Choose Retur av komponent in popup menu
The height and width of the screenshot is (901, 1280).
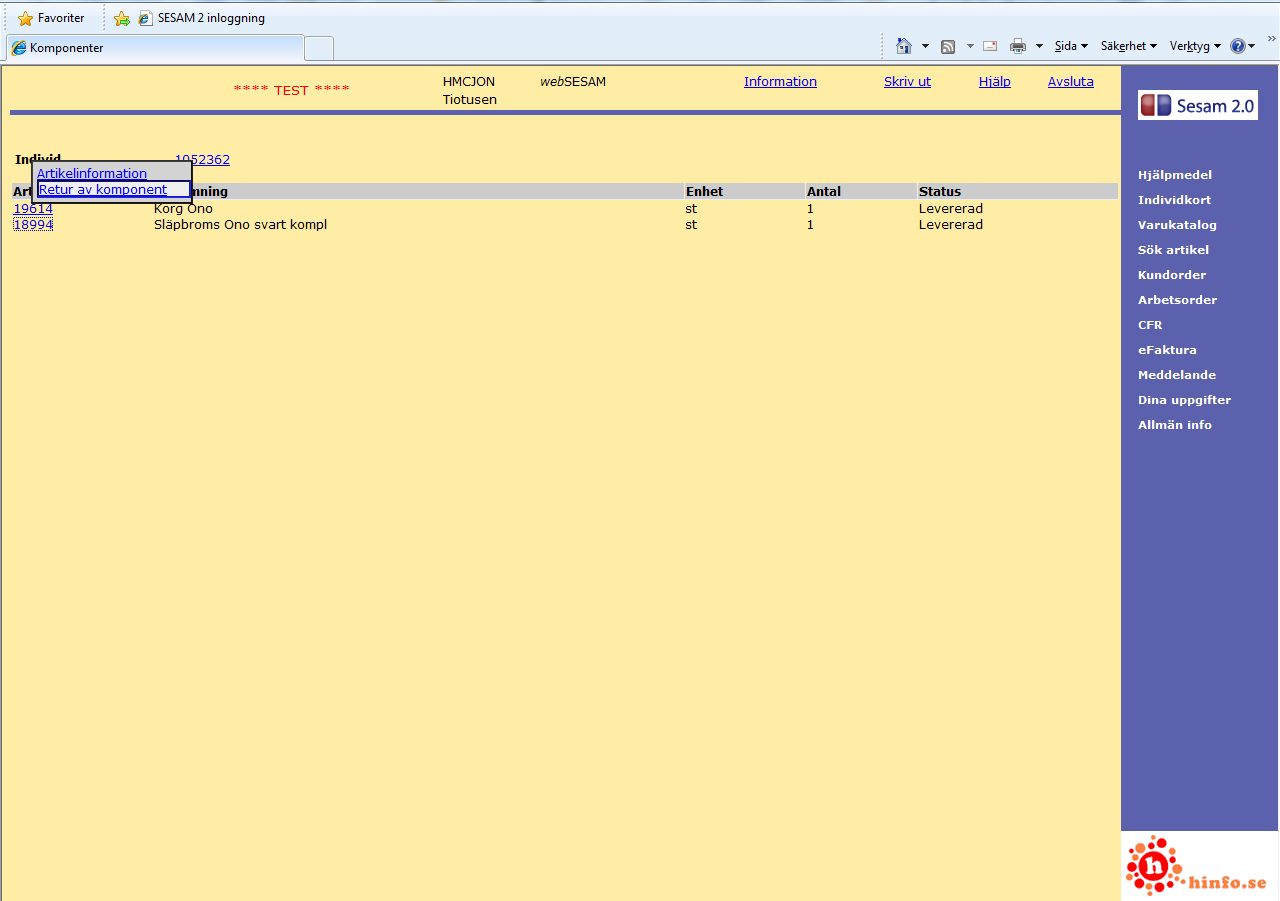click(103, 189)
